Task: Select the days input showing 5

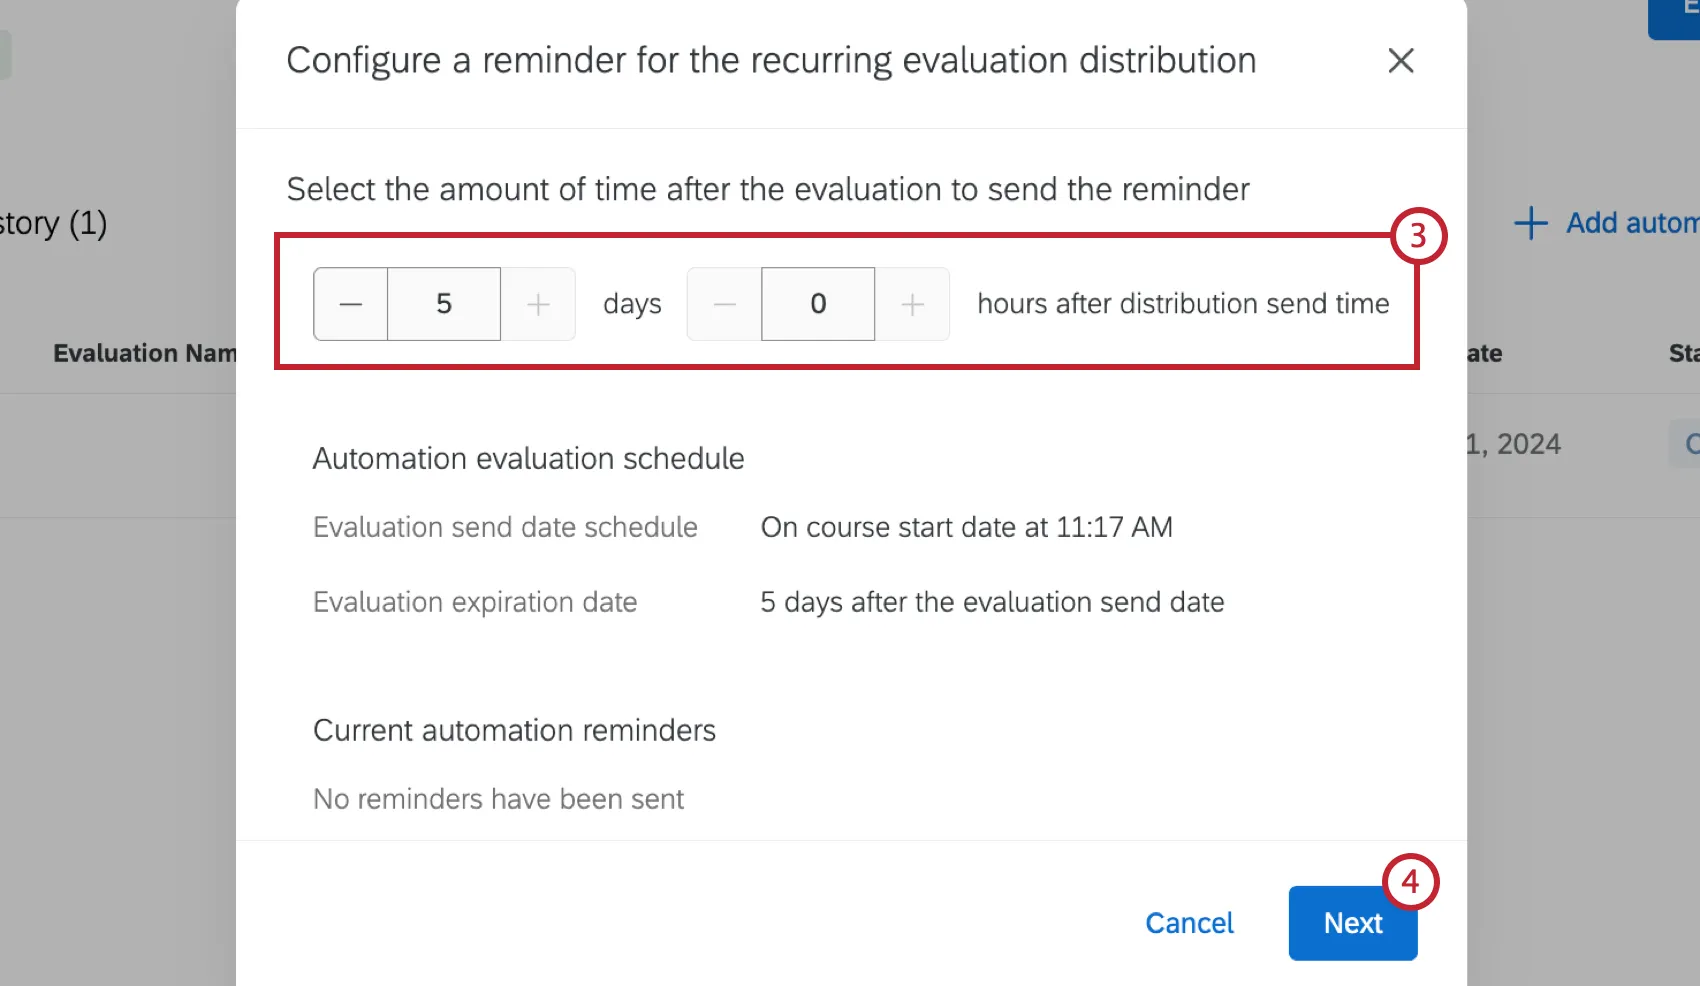Action: point(444,304)
